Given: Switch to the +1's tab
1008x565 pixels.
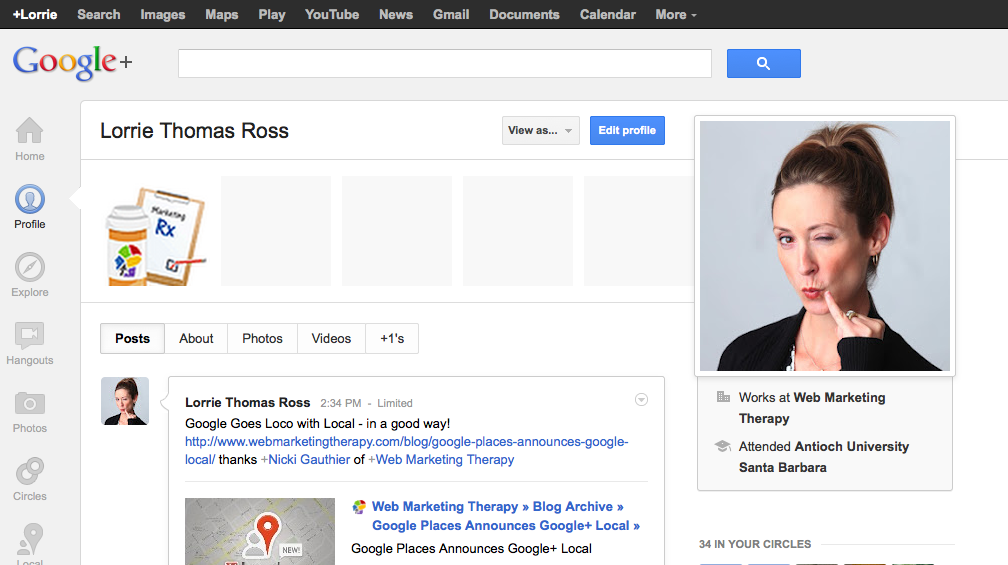Looking at the screenshot, I should [392, 338].
